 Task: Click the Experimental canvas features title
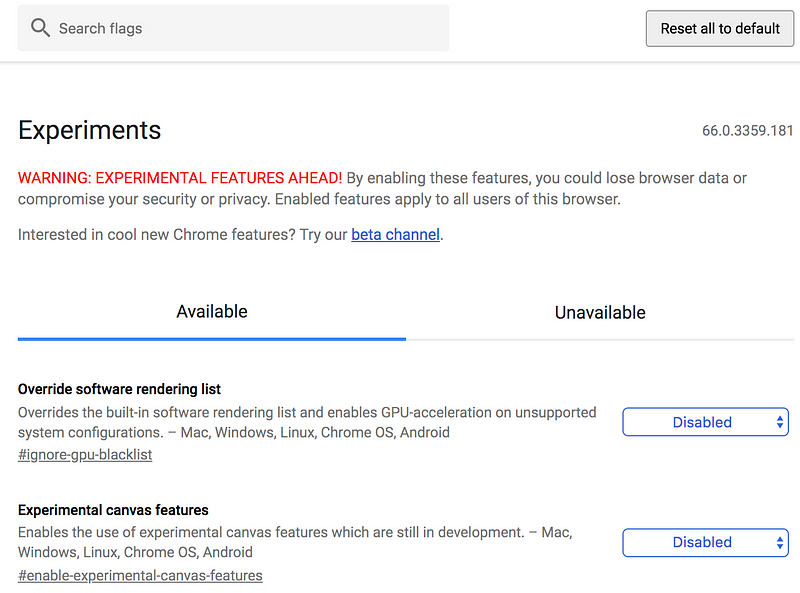tap(113, 510)
